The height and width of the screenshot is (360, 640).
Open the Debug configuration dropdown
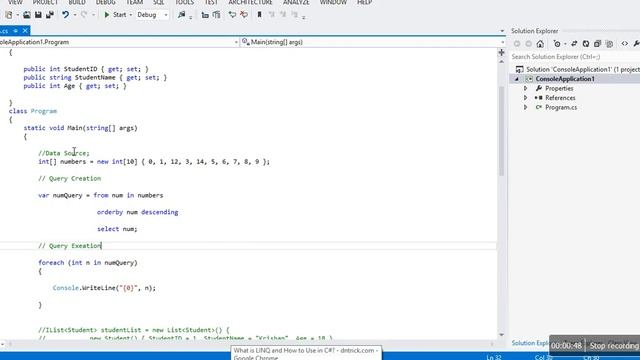(x=152, y=15)
